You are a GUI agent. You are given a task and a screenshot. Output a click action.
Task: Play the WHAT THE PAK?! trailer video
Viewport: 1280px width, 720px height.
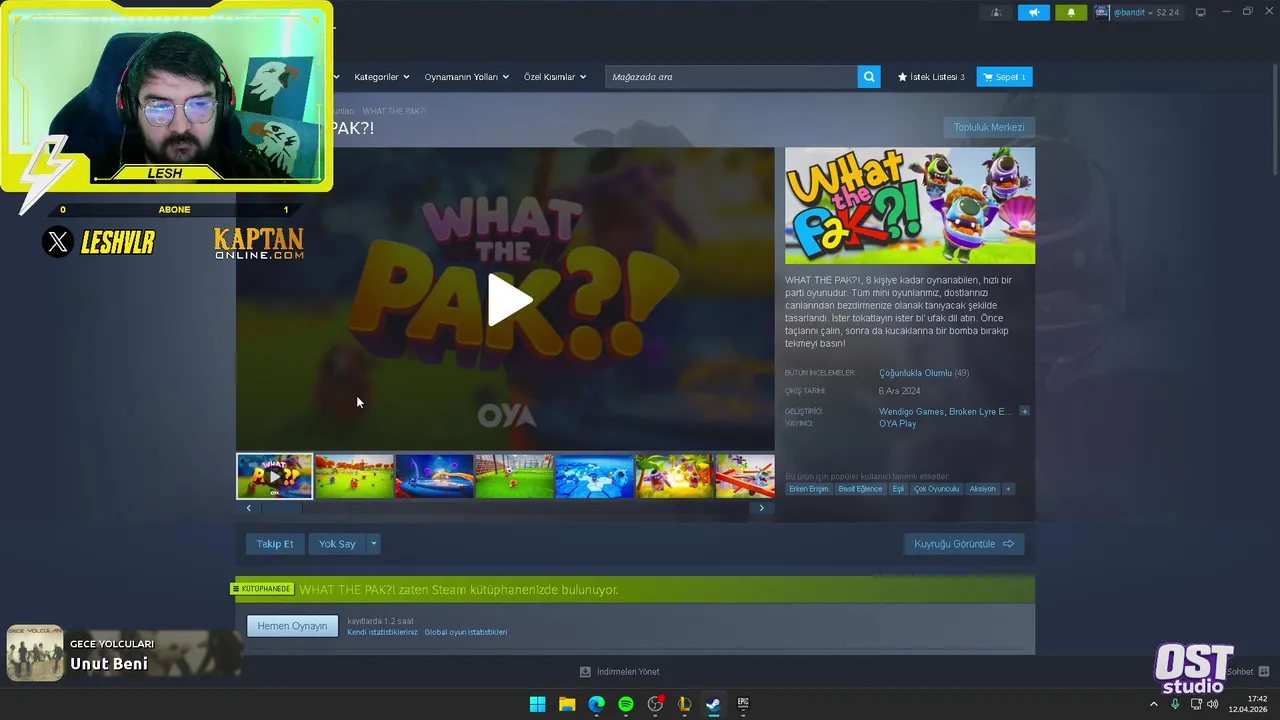509,299
